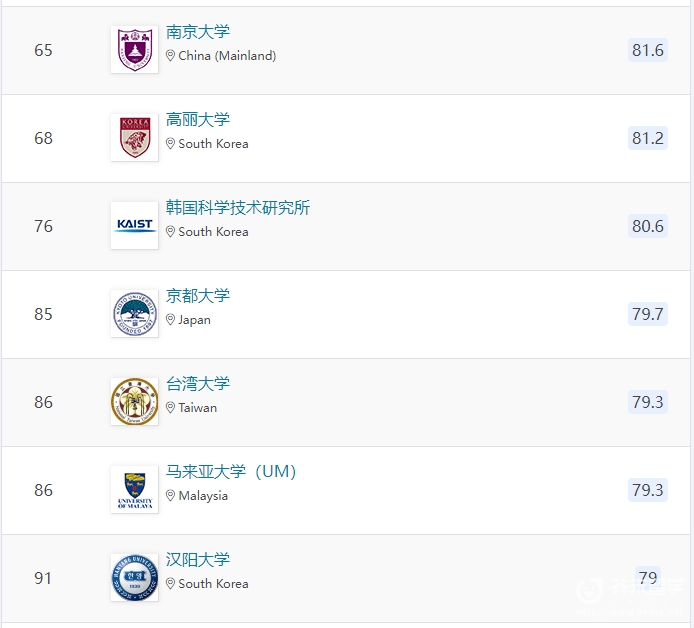Click the Hanyang University blue seal logo

(135, 578)
